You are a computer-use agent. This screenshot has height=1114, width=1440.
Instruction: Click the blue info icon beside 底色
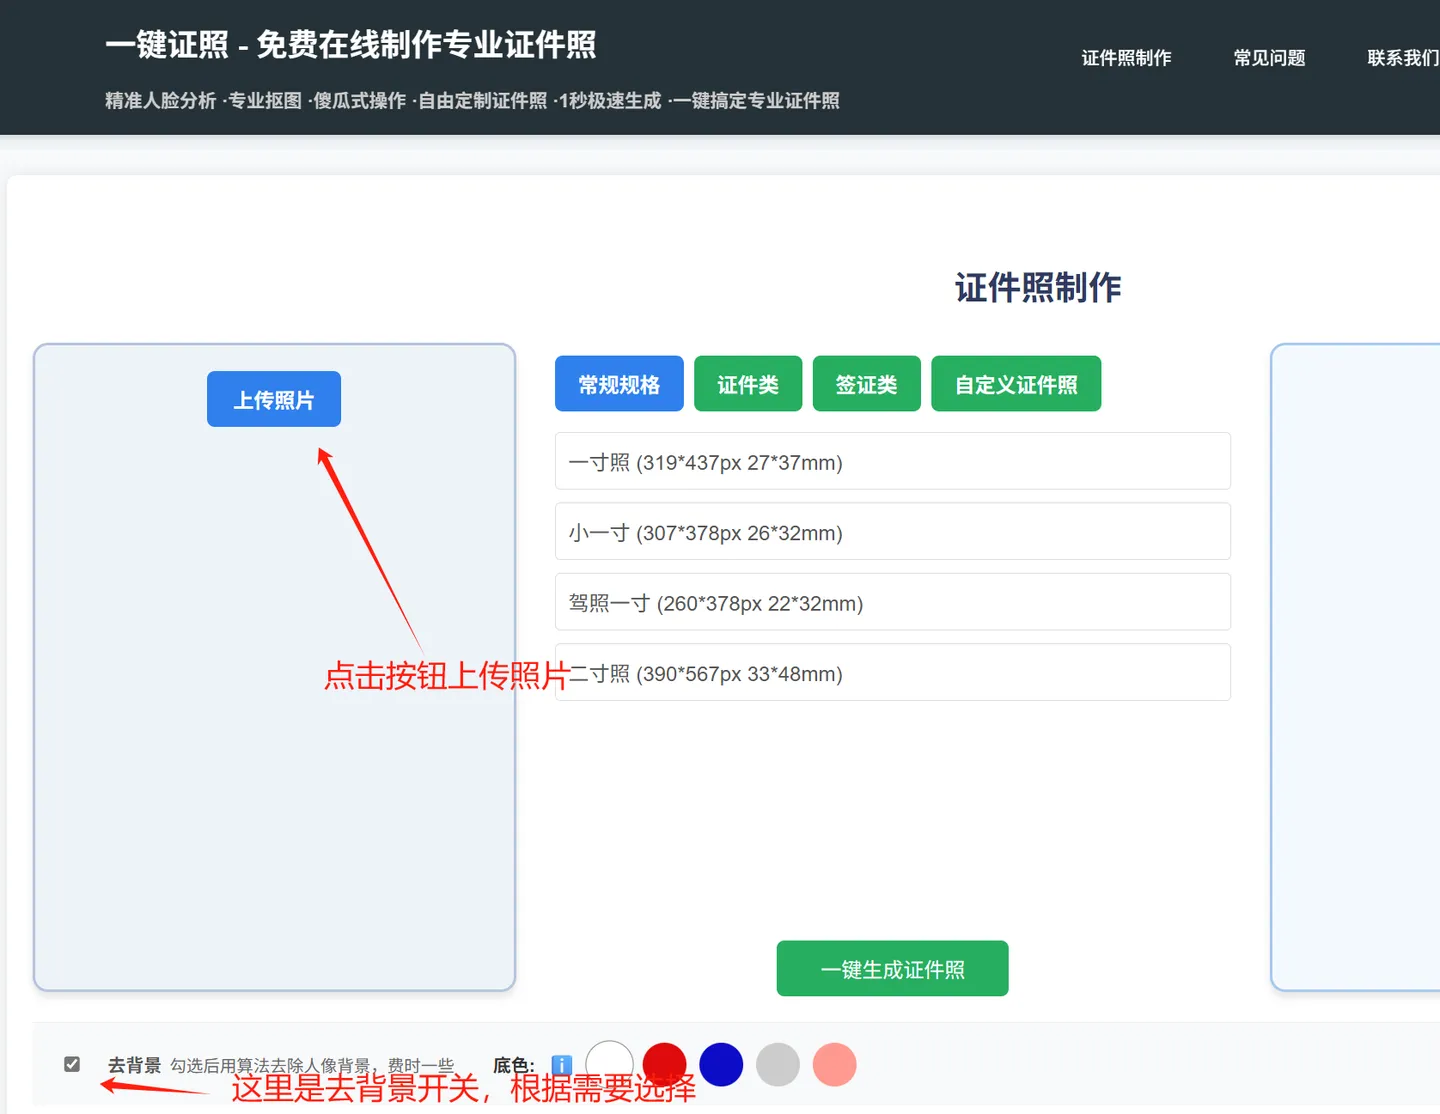562,1065
